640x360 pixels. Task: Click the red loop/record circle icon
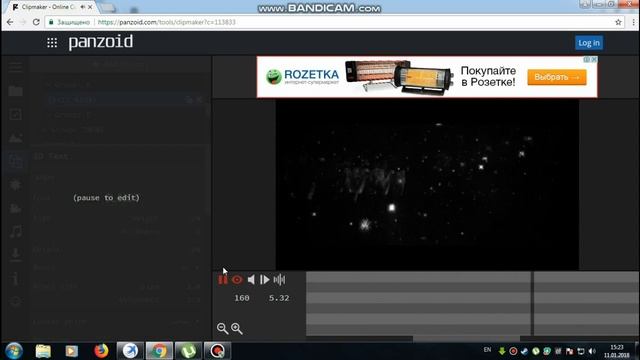(x=237, y=280)
